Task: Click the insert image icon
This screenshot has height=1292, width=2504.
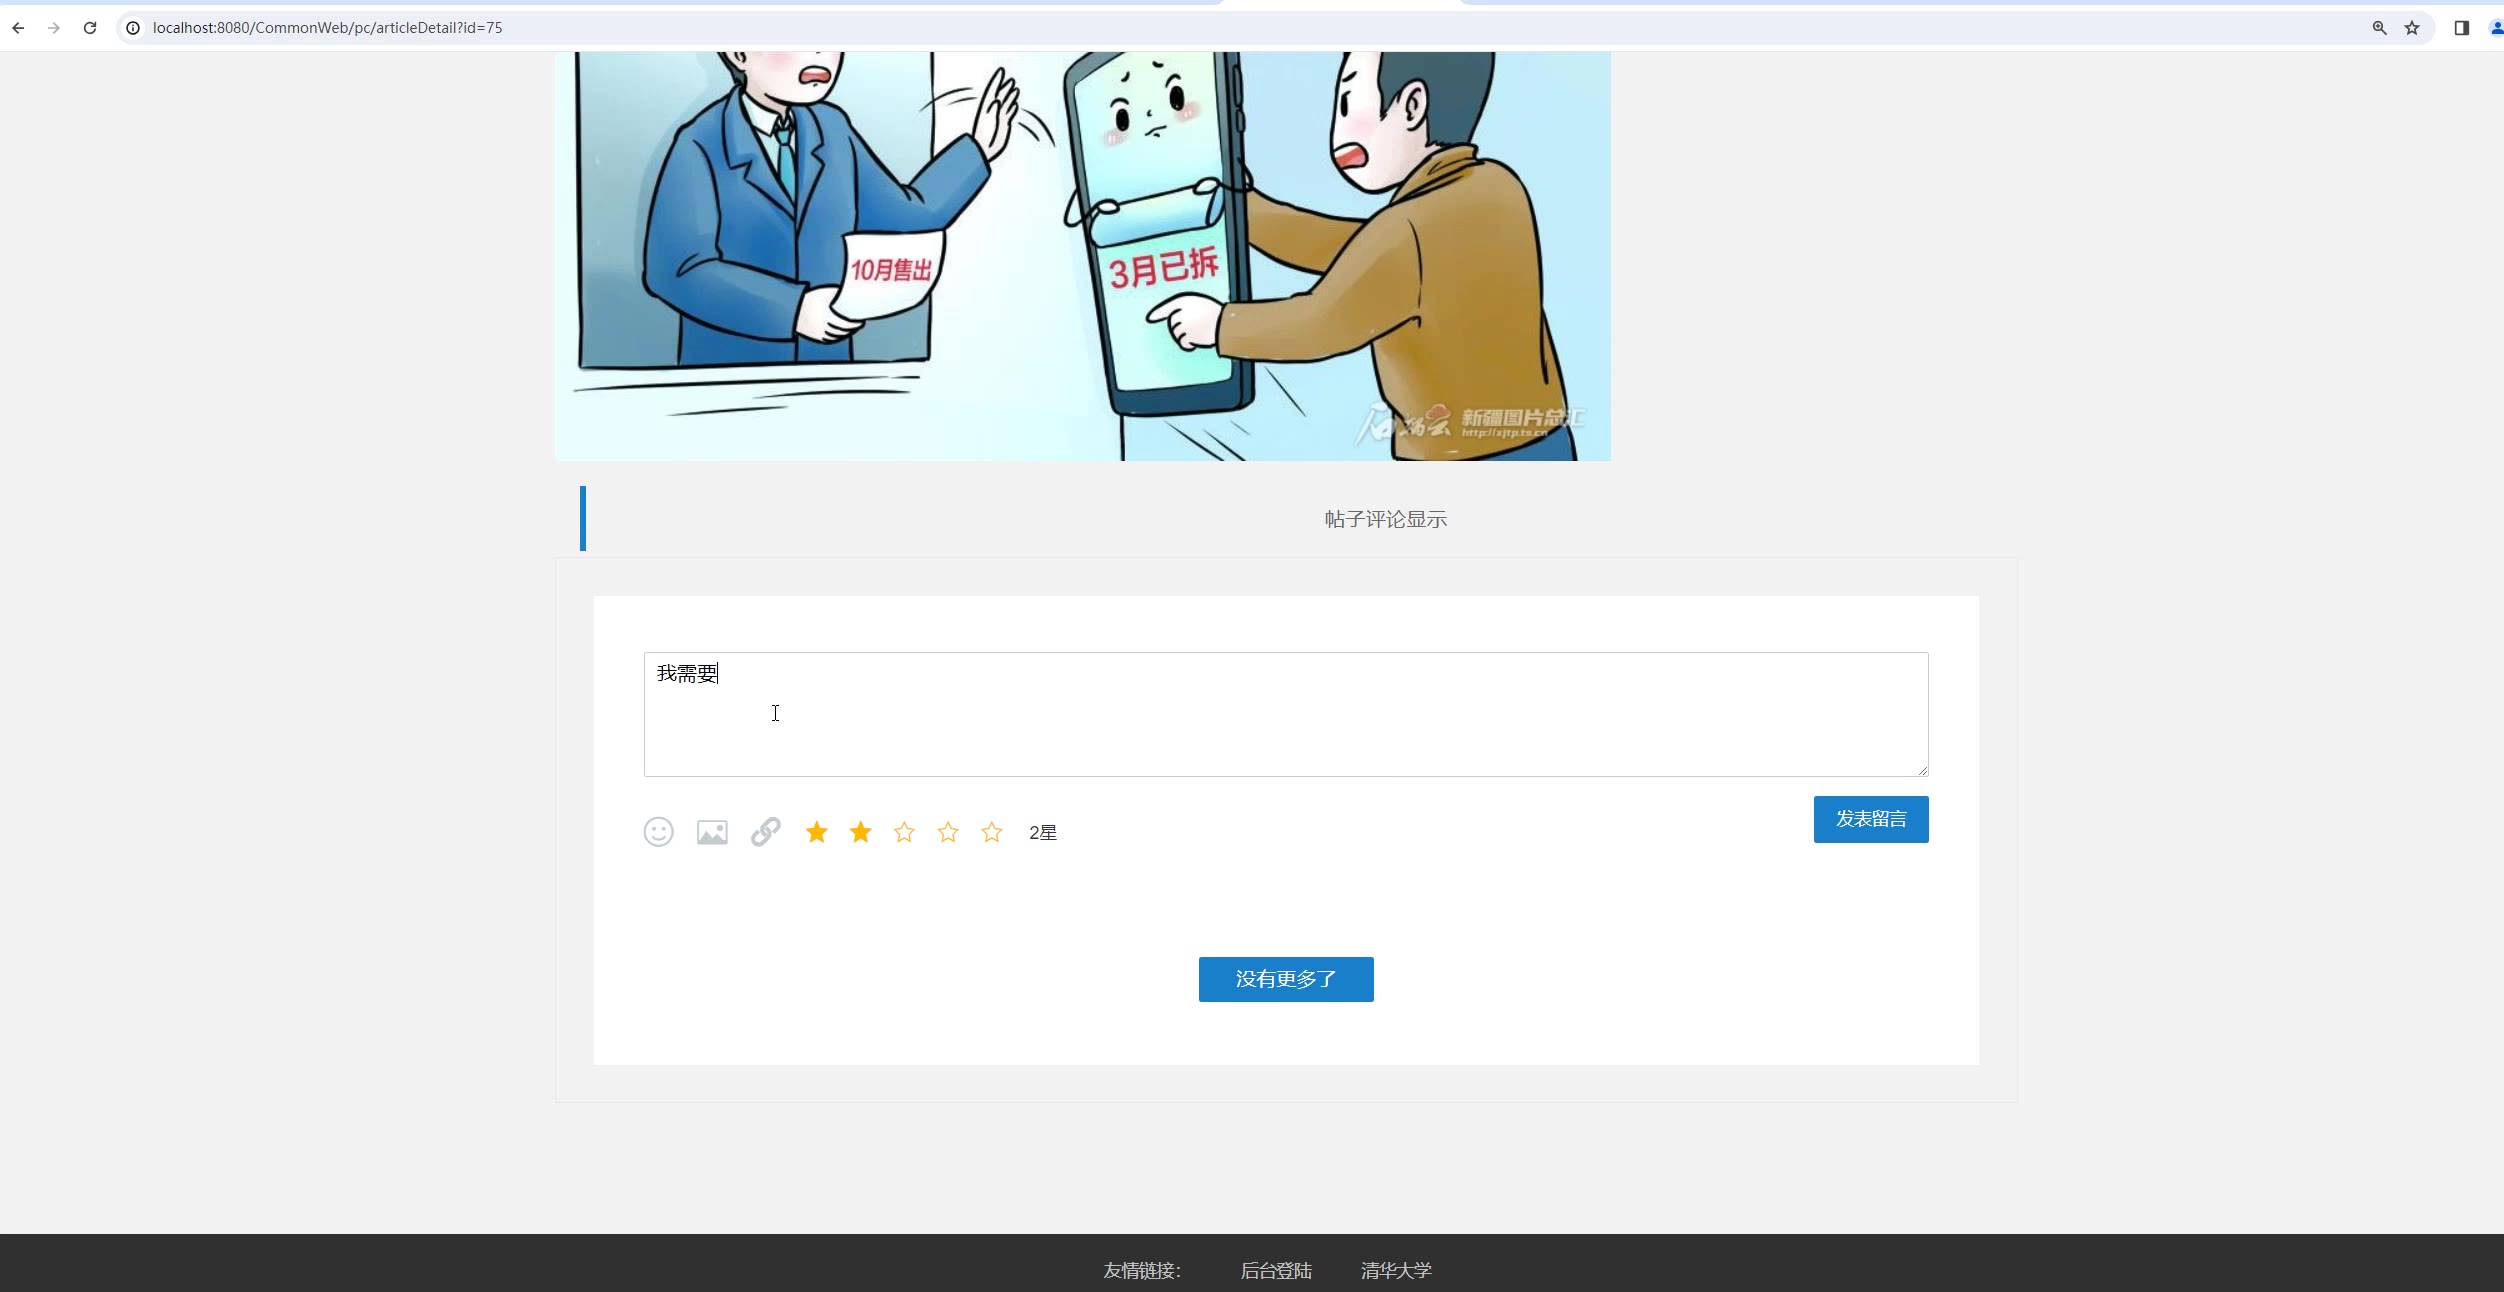Action: [x=712, y=832]
